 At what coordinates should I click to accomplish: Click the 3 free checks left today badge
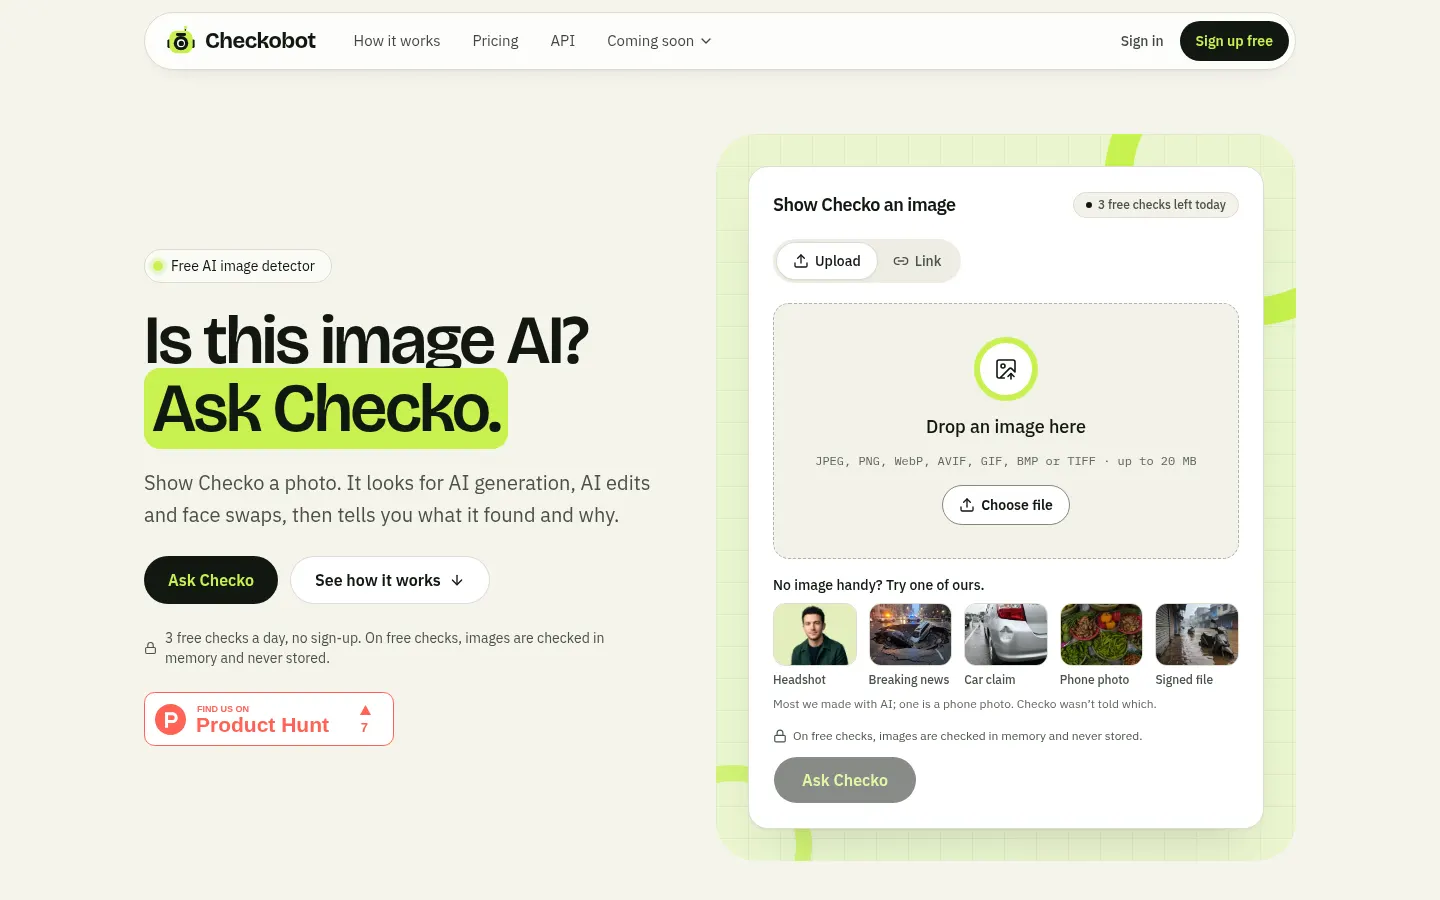1156,205
